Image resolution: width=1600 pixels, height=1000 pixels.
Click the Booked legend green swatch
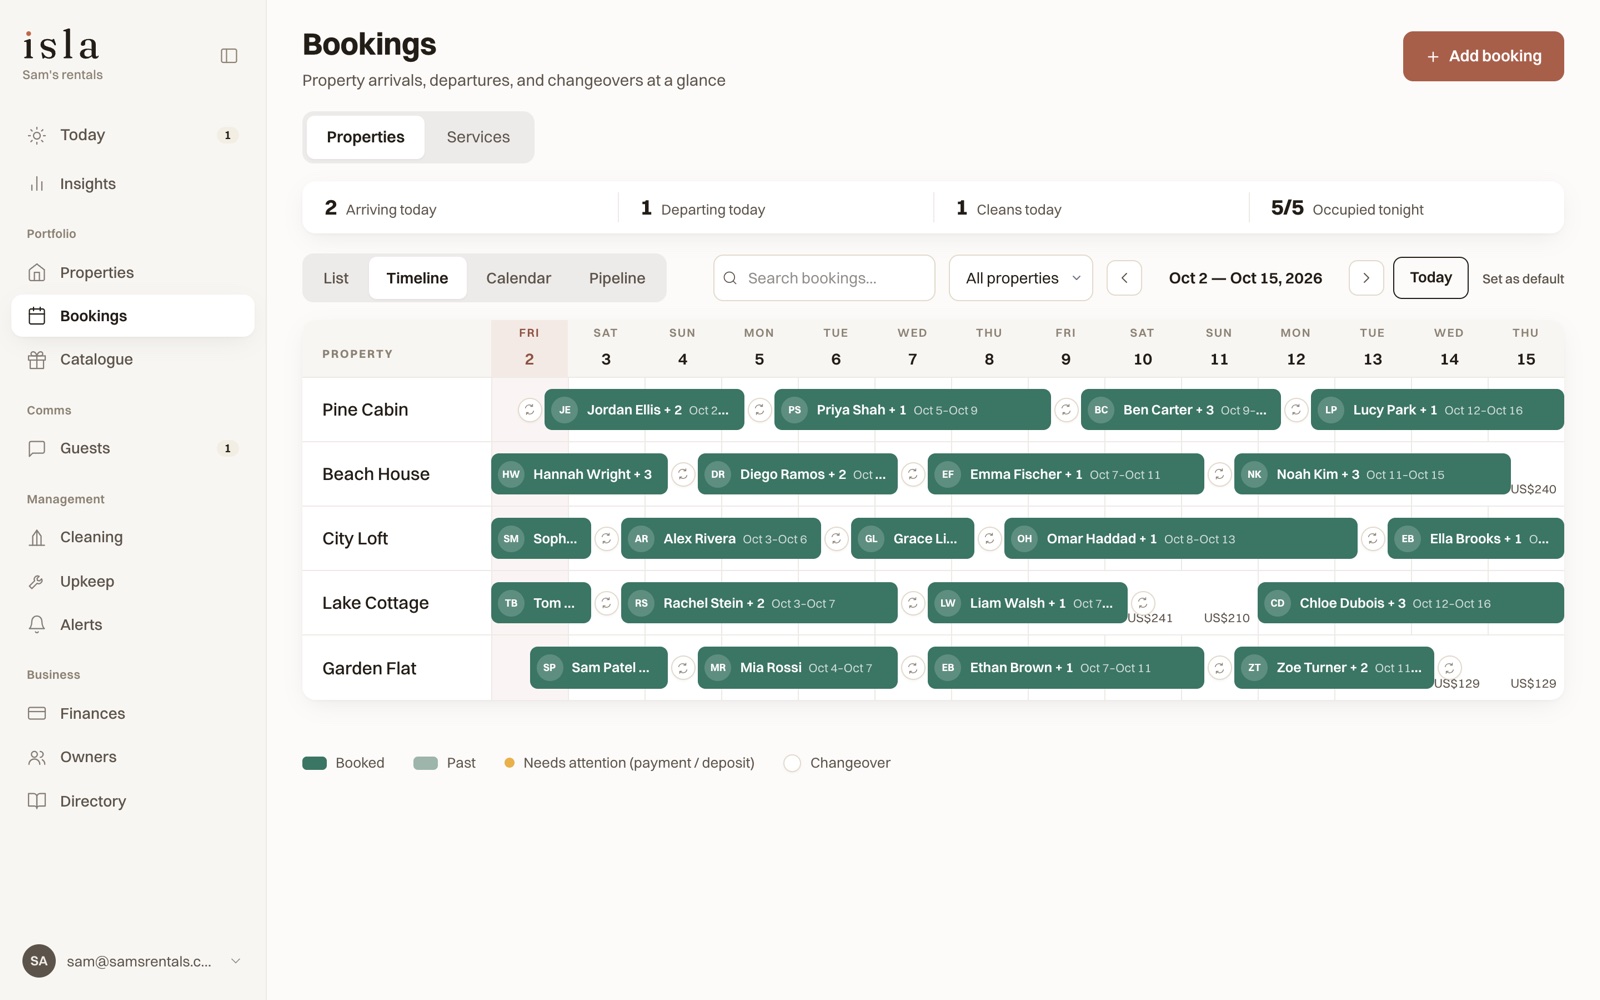(315, 763)
